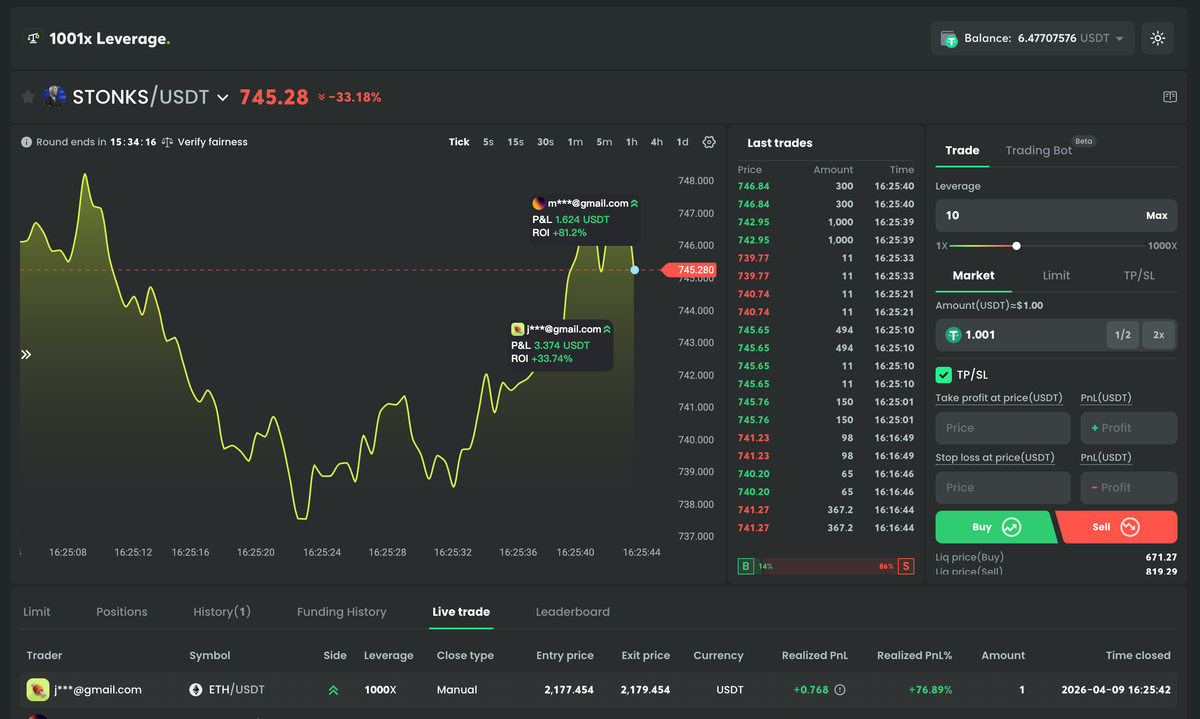Click the green B buy ratio icon
The image size is (1200, 719).
[745, 566]
